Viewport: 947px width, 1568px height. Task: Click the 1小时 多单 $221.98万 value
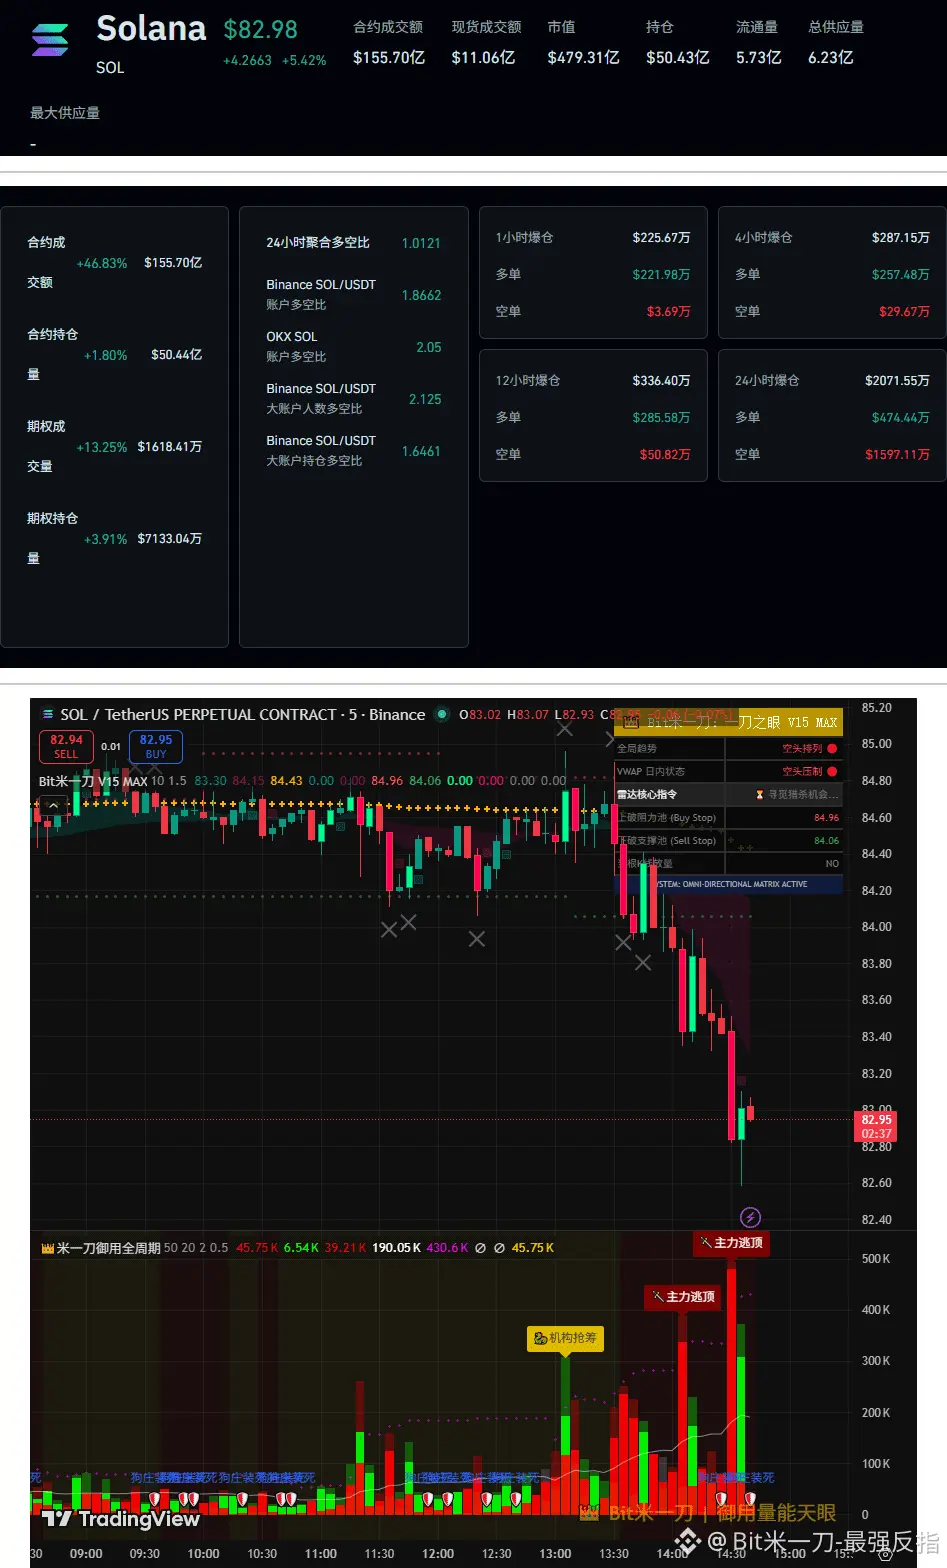coord(661,275)
